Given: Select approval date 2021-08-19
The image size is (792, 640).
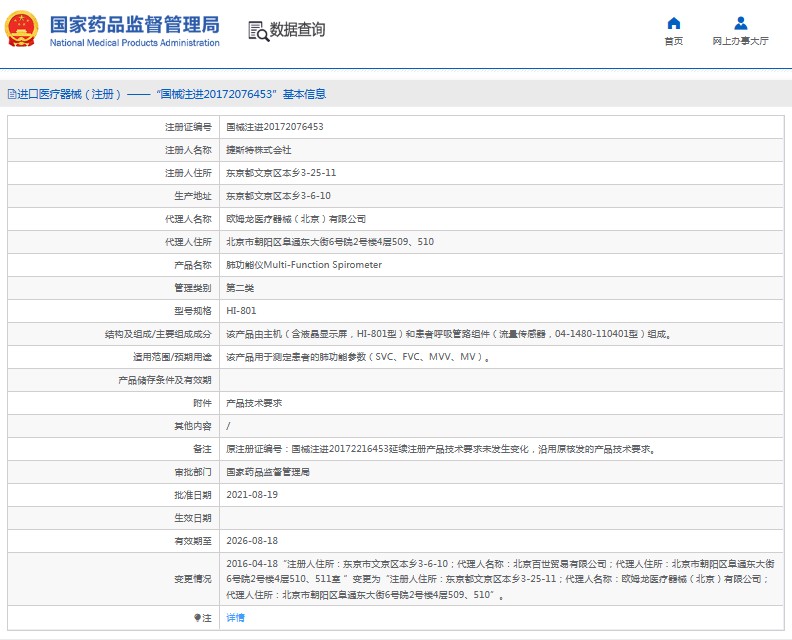Looking at the screenshot, I should 252,495.
